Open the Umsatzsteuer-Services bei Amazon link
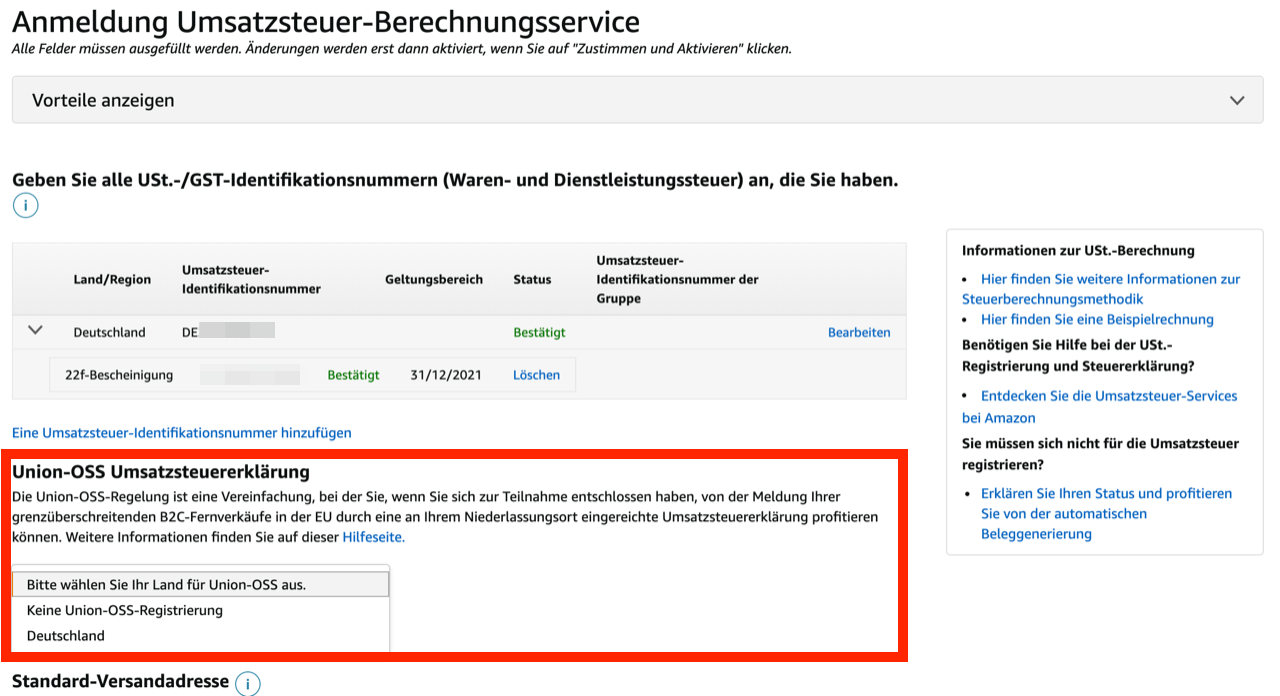The height and width of the screenshot is (696, 1280). click(1108, 396)
